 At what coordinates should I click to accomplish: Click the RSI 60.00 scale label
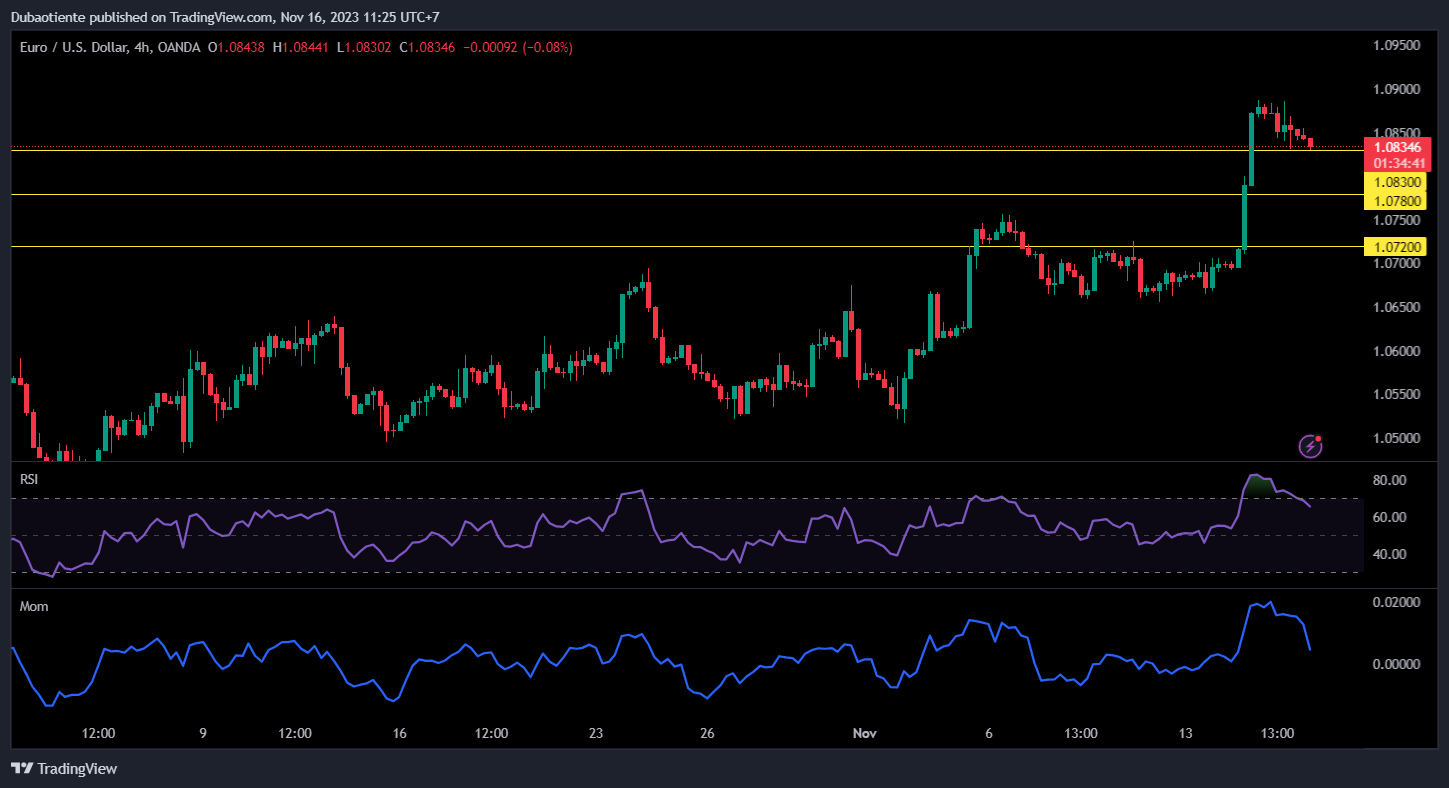pos(1391,517)
